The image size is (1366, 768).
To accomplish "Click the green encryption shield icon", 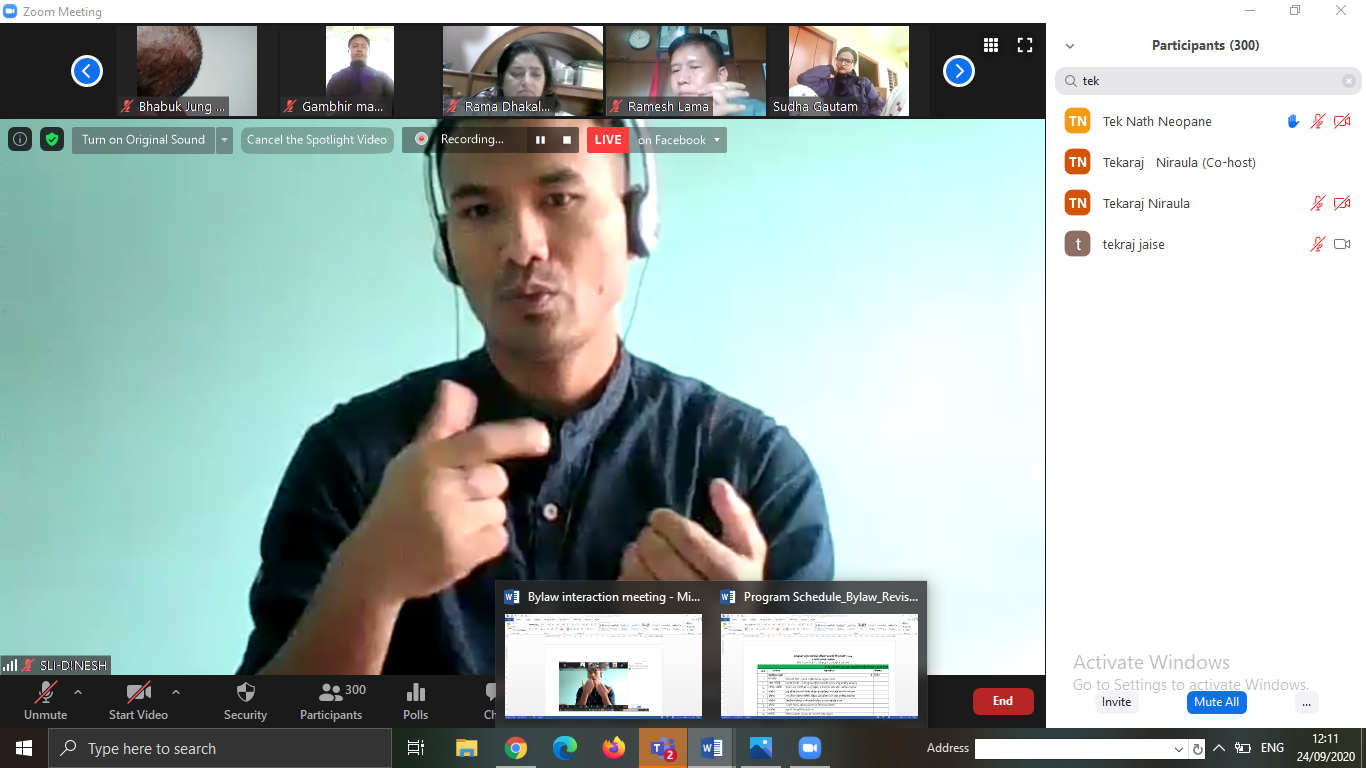I will click(x=52, y=140).
